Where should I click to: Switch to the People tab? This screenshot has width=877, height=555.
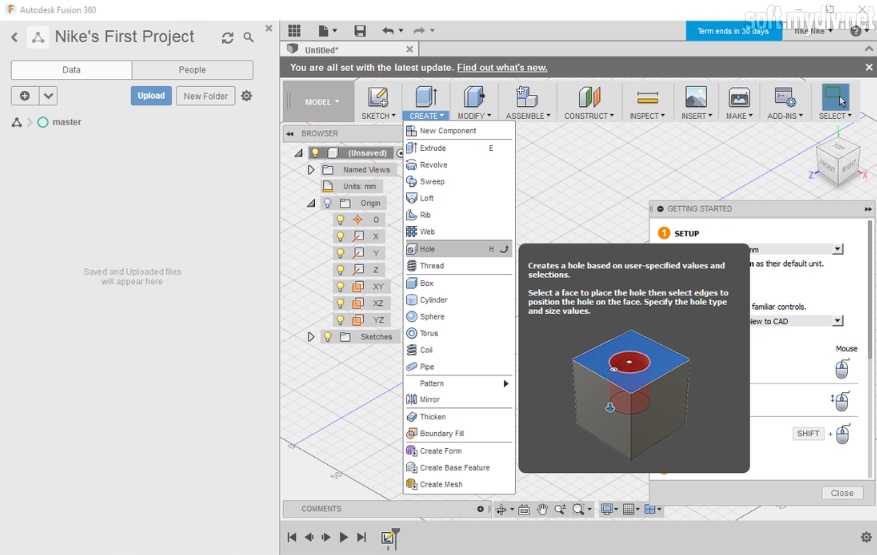coord(192,70)
